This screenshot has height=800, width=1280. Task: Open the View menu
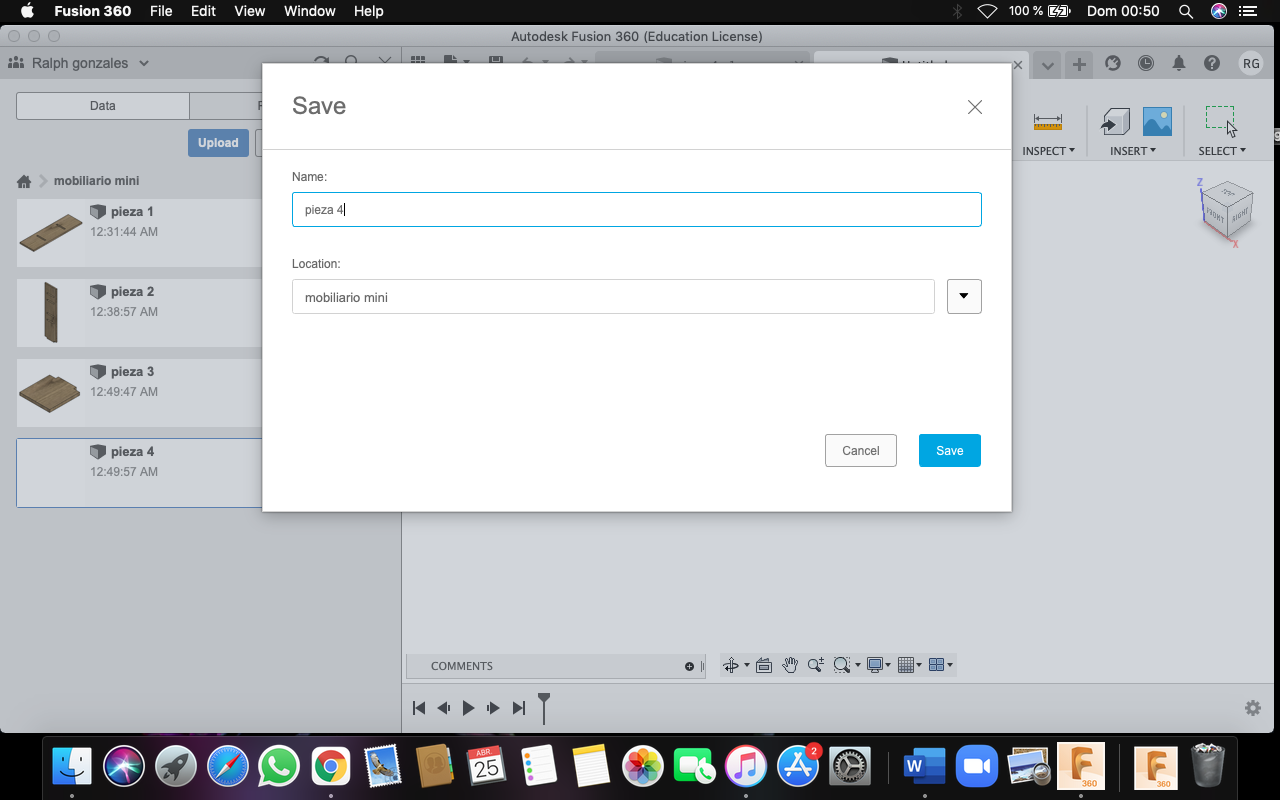[250, 11]
